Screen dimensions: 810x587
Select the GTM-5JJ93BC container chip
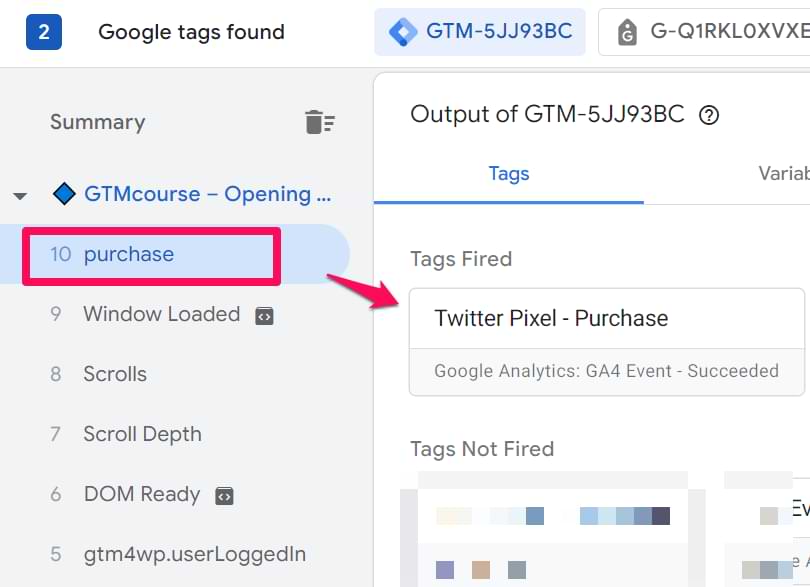pos(480,32)
